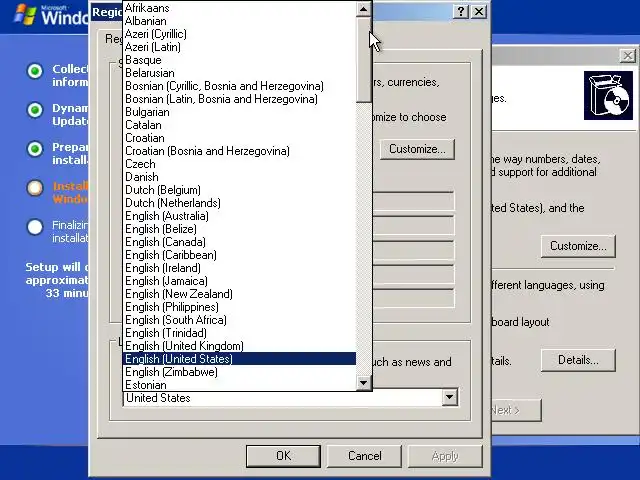This screenshot has height=480, width=640.
Task: Choose Azeri (Latin) from the list
Action: tap(239, 47)
